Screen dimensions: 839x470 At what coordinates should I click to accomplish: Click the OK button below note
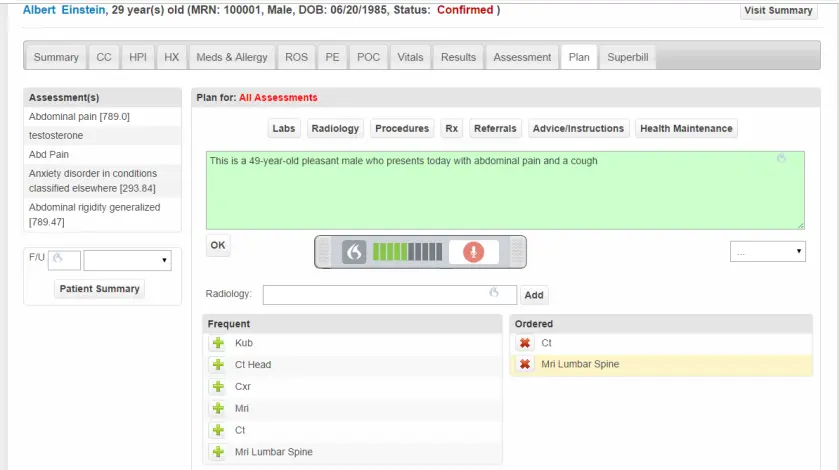pyautogui.click(x=218, y=245)
